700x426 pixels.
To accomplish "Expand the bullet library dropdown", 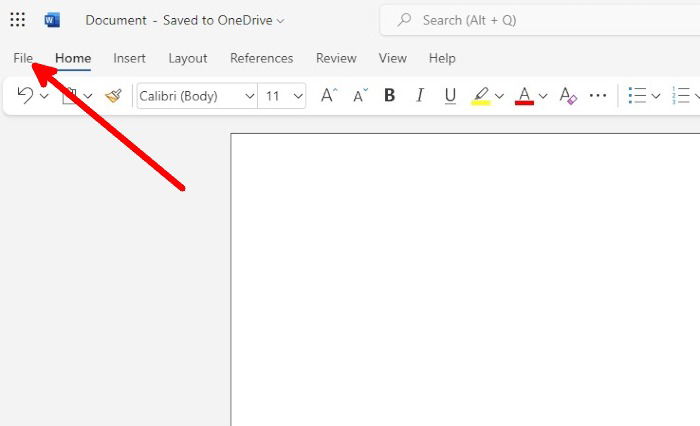I will click(656, 96).
